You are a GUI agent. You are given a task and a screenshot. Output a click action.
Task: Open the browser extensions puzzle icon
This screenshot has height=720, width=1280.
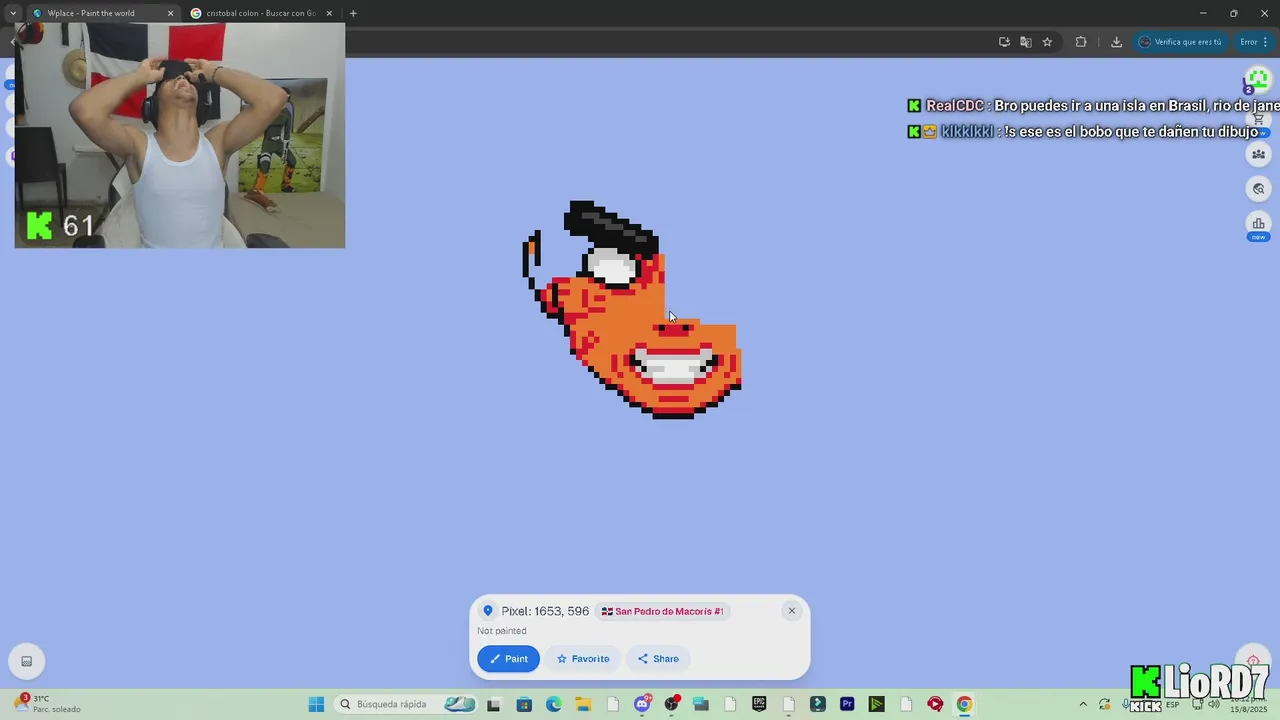[x=1081, y=42]
